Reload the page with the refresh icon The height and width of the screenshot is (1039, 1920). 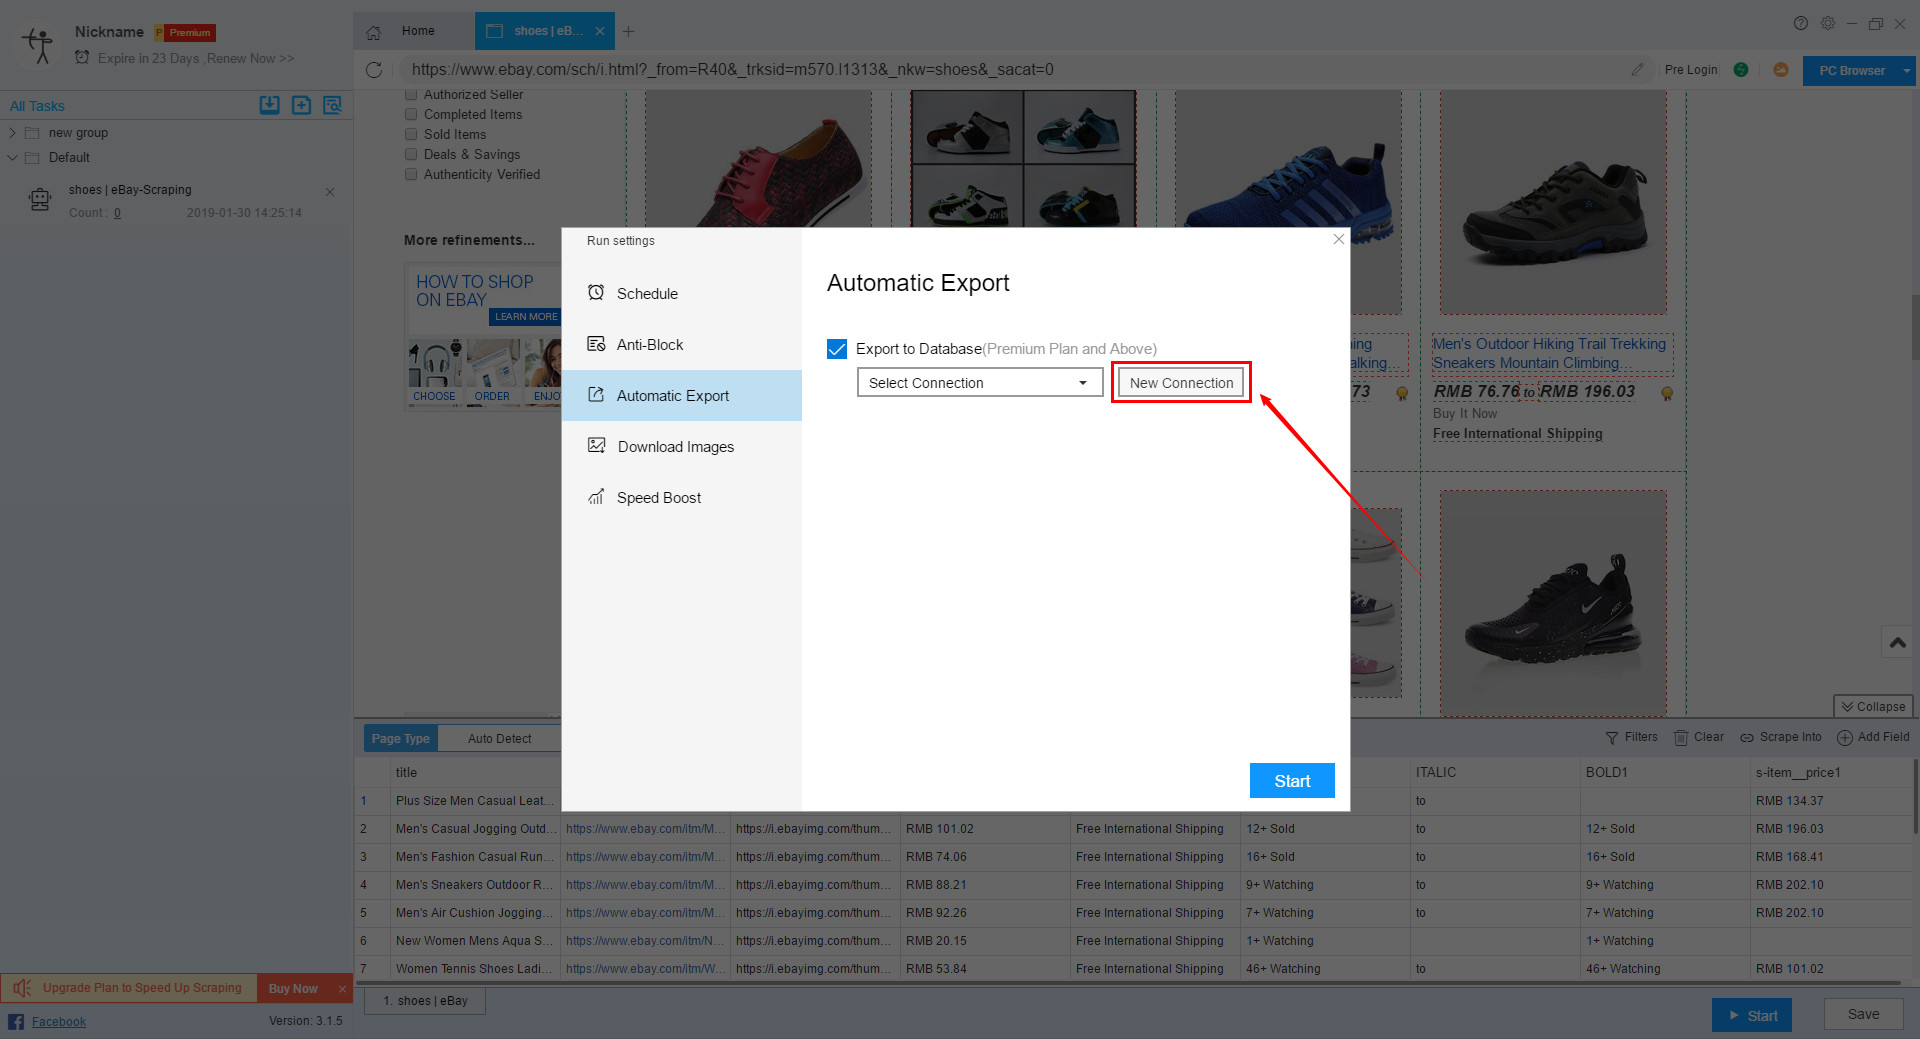(x=374, y=70)
